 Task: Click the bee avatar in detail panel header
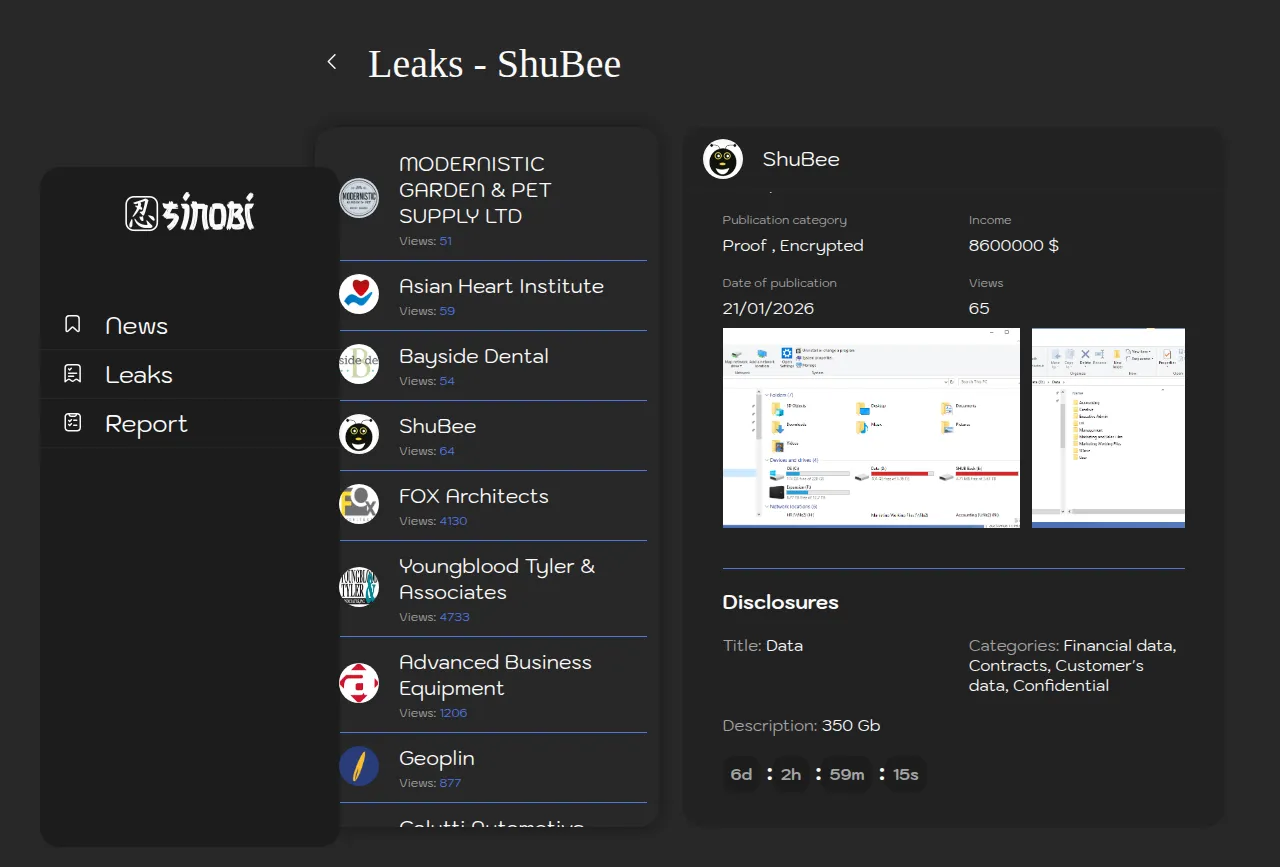(x=723, y=159)
